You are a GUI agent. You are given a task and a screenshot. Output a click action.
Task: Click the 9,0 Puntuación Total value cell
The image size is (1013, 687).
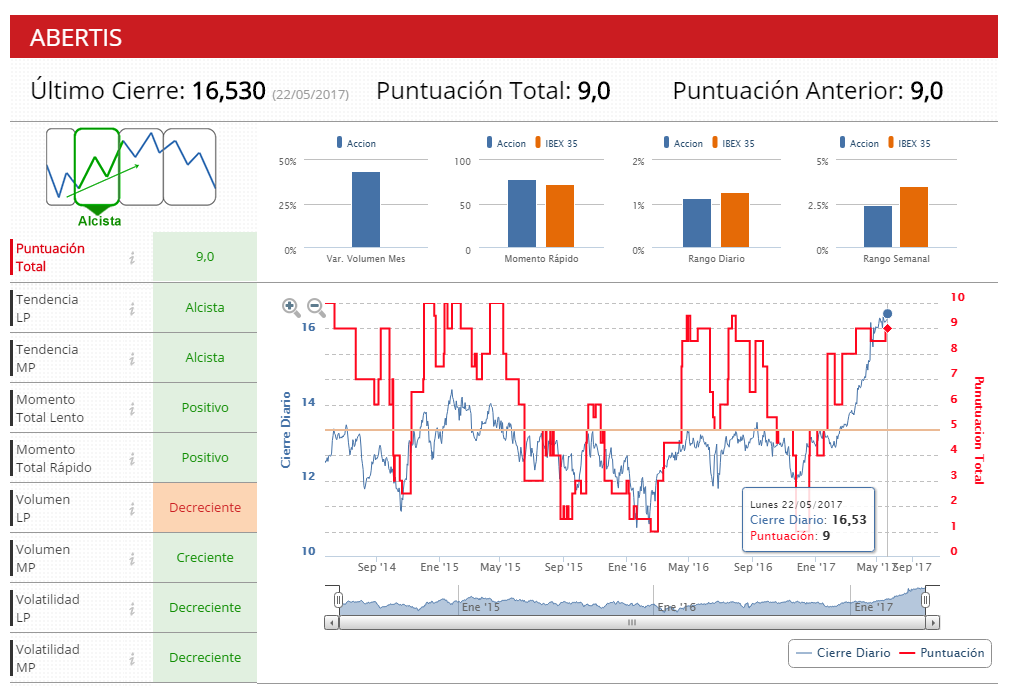[x=205, y=257]
